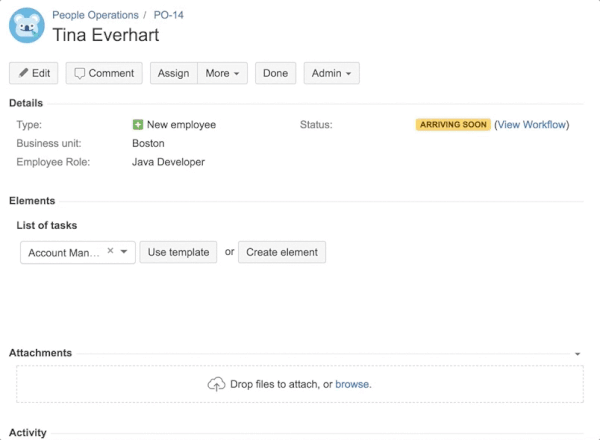Open the People Operations breadcrumb
The width and height of the screenshot is (600, 440).
click(x=93, y=15)
